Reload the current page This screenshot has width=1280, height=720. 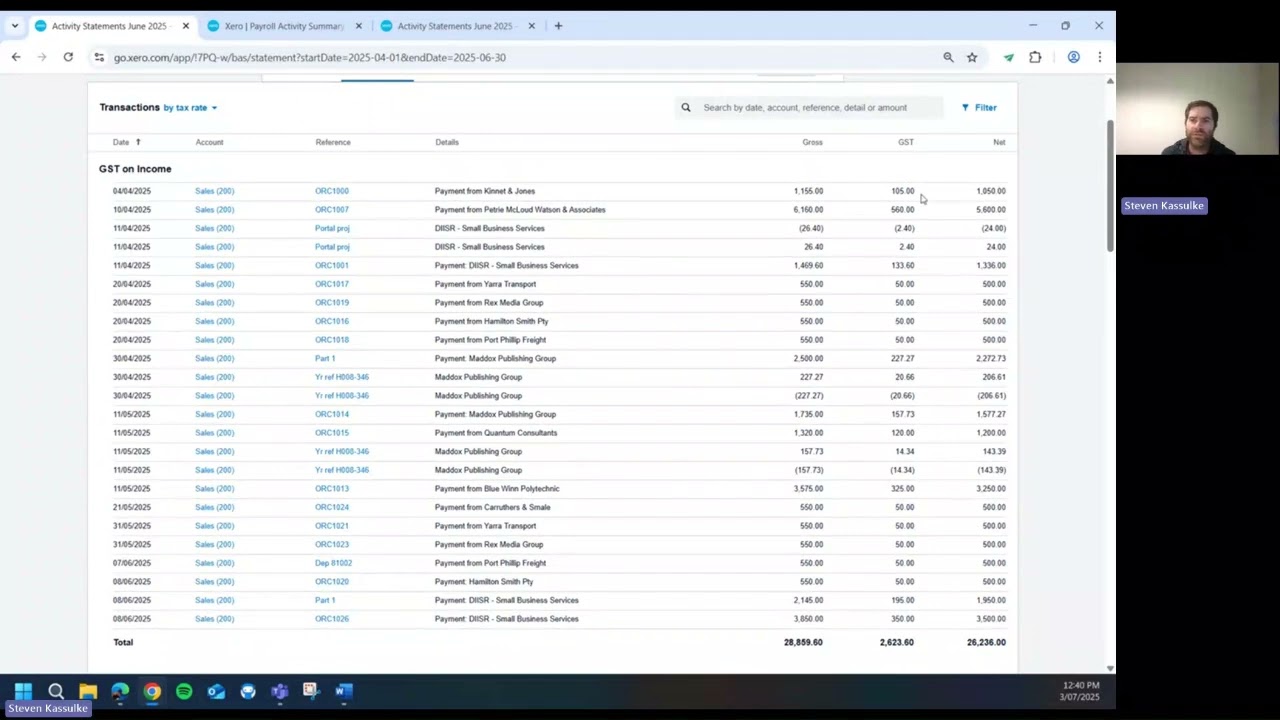[x=68, y=57]
